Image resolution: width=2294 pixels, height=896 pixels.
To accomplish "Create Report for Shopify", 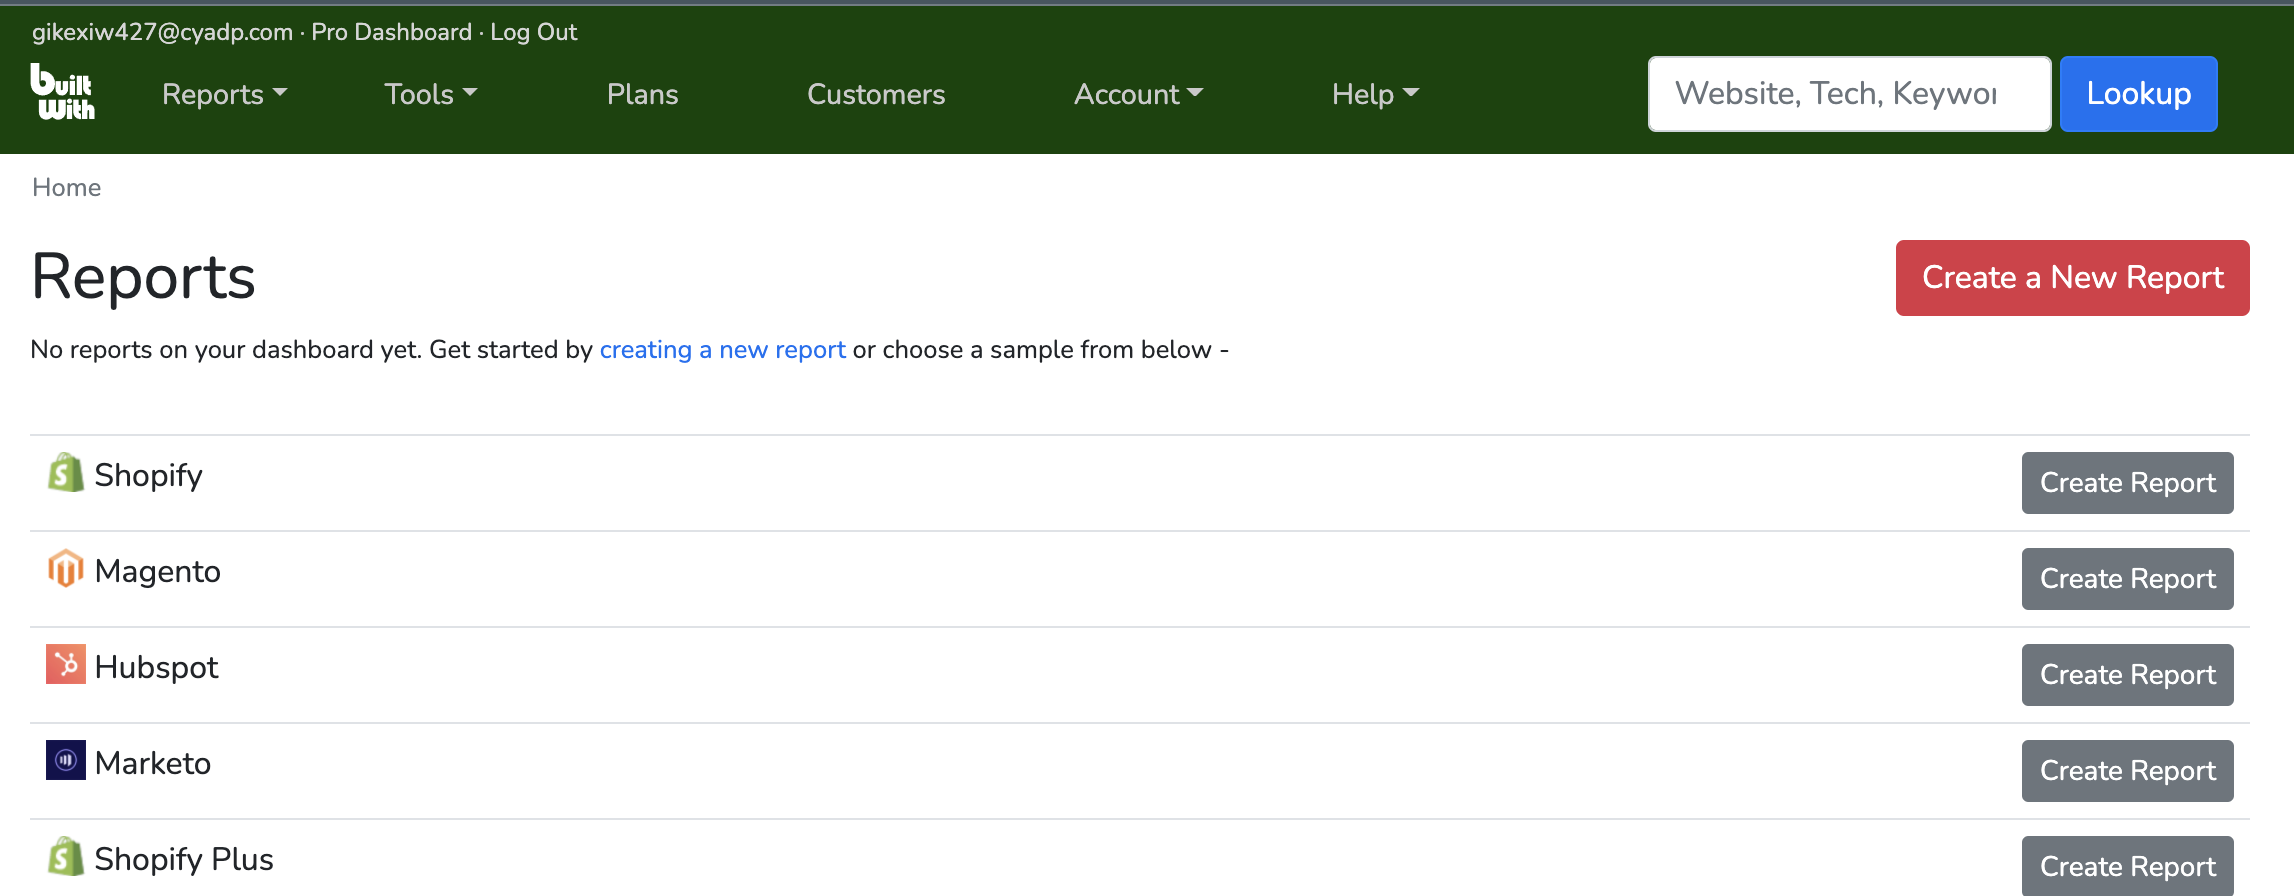I will coord(2128,483).
